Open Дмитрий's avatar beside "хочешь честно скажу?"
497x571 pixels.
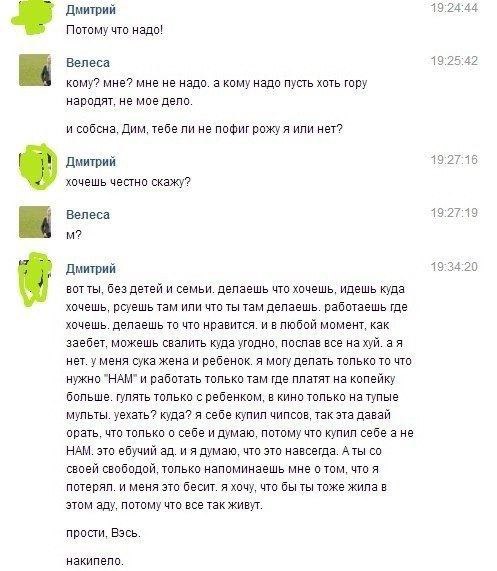coord(38,166)
